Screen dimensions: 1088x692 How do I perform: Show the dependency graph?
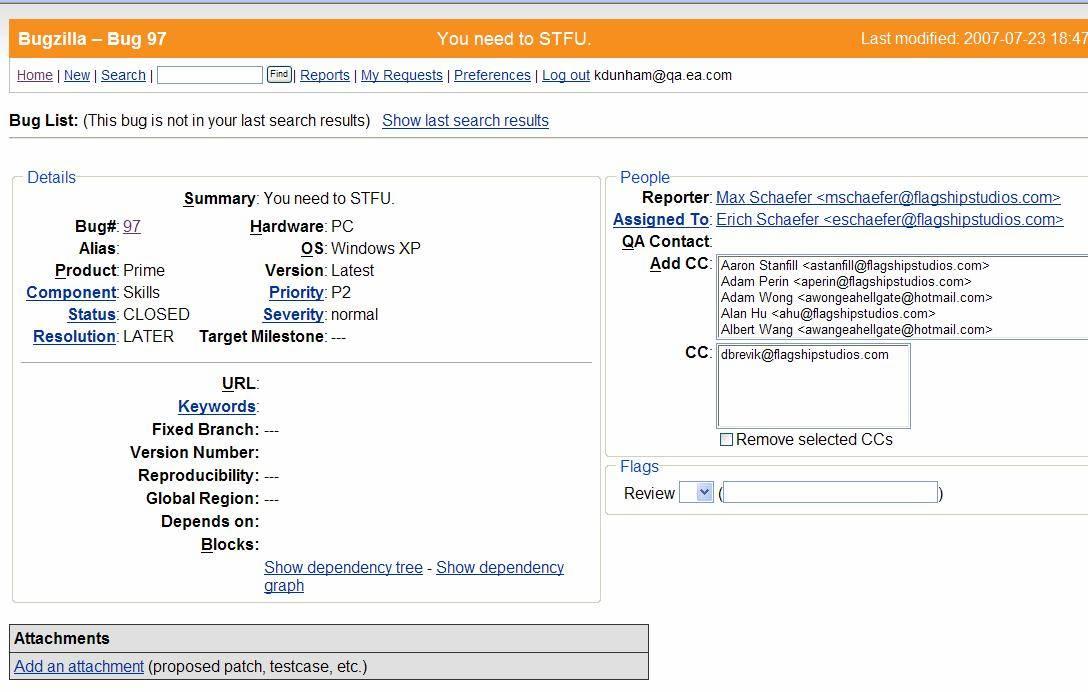(x=499, y=567)
